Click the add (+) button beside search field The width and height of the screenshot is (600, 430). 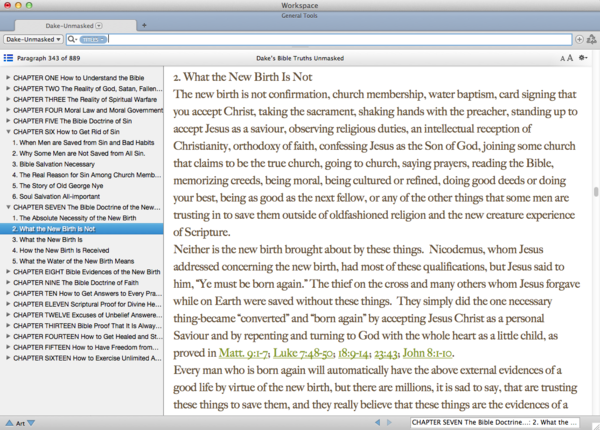(579, 39)
